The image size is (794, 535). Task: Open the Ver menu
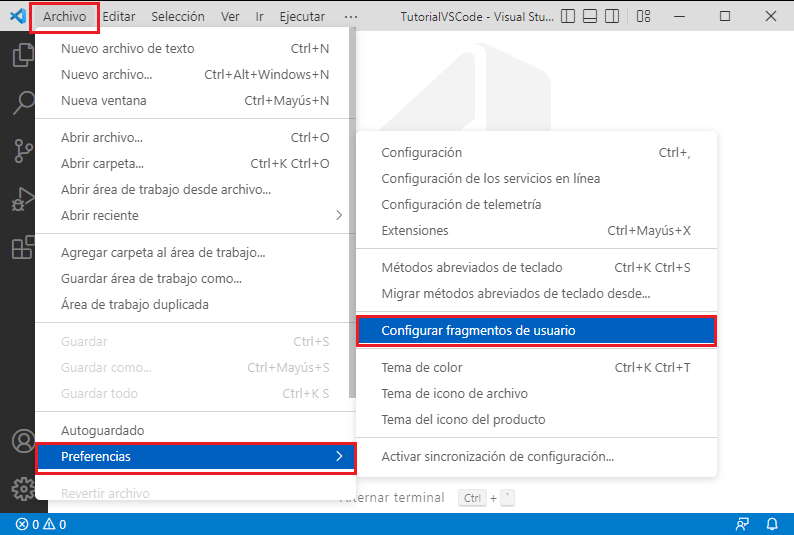tap(230, 17)
